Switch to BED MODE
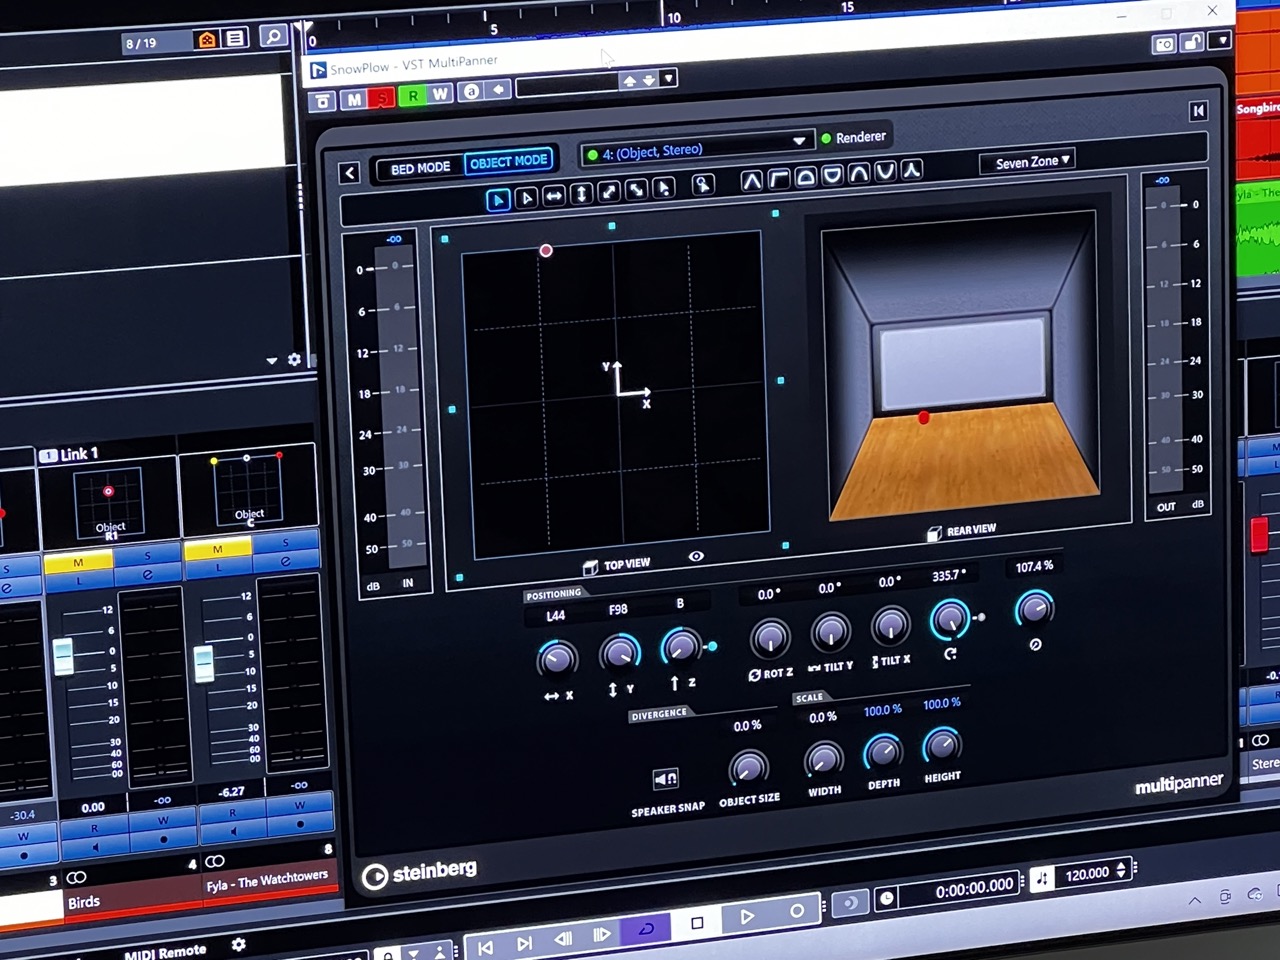 pos(420,167)
